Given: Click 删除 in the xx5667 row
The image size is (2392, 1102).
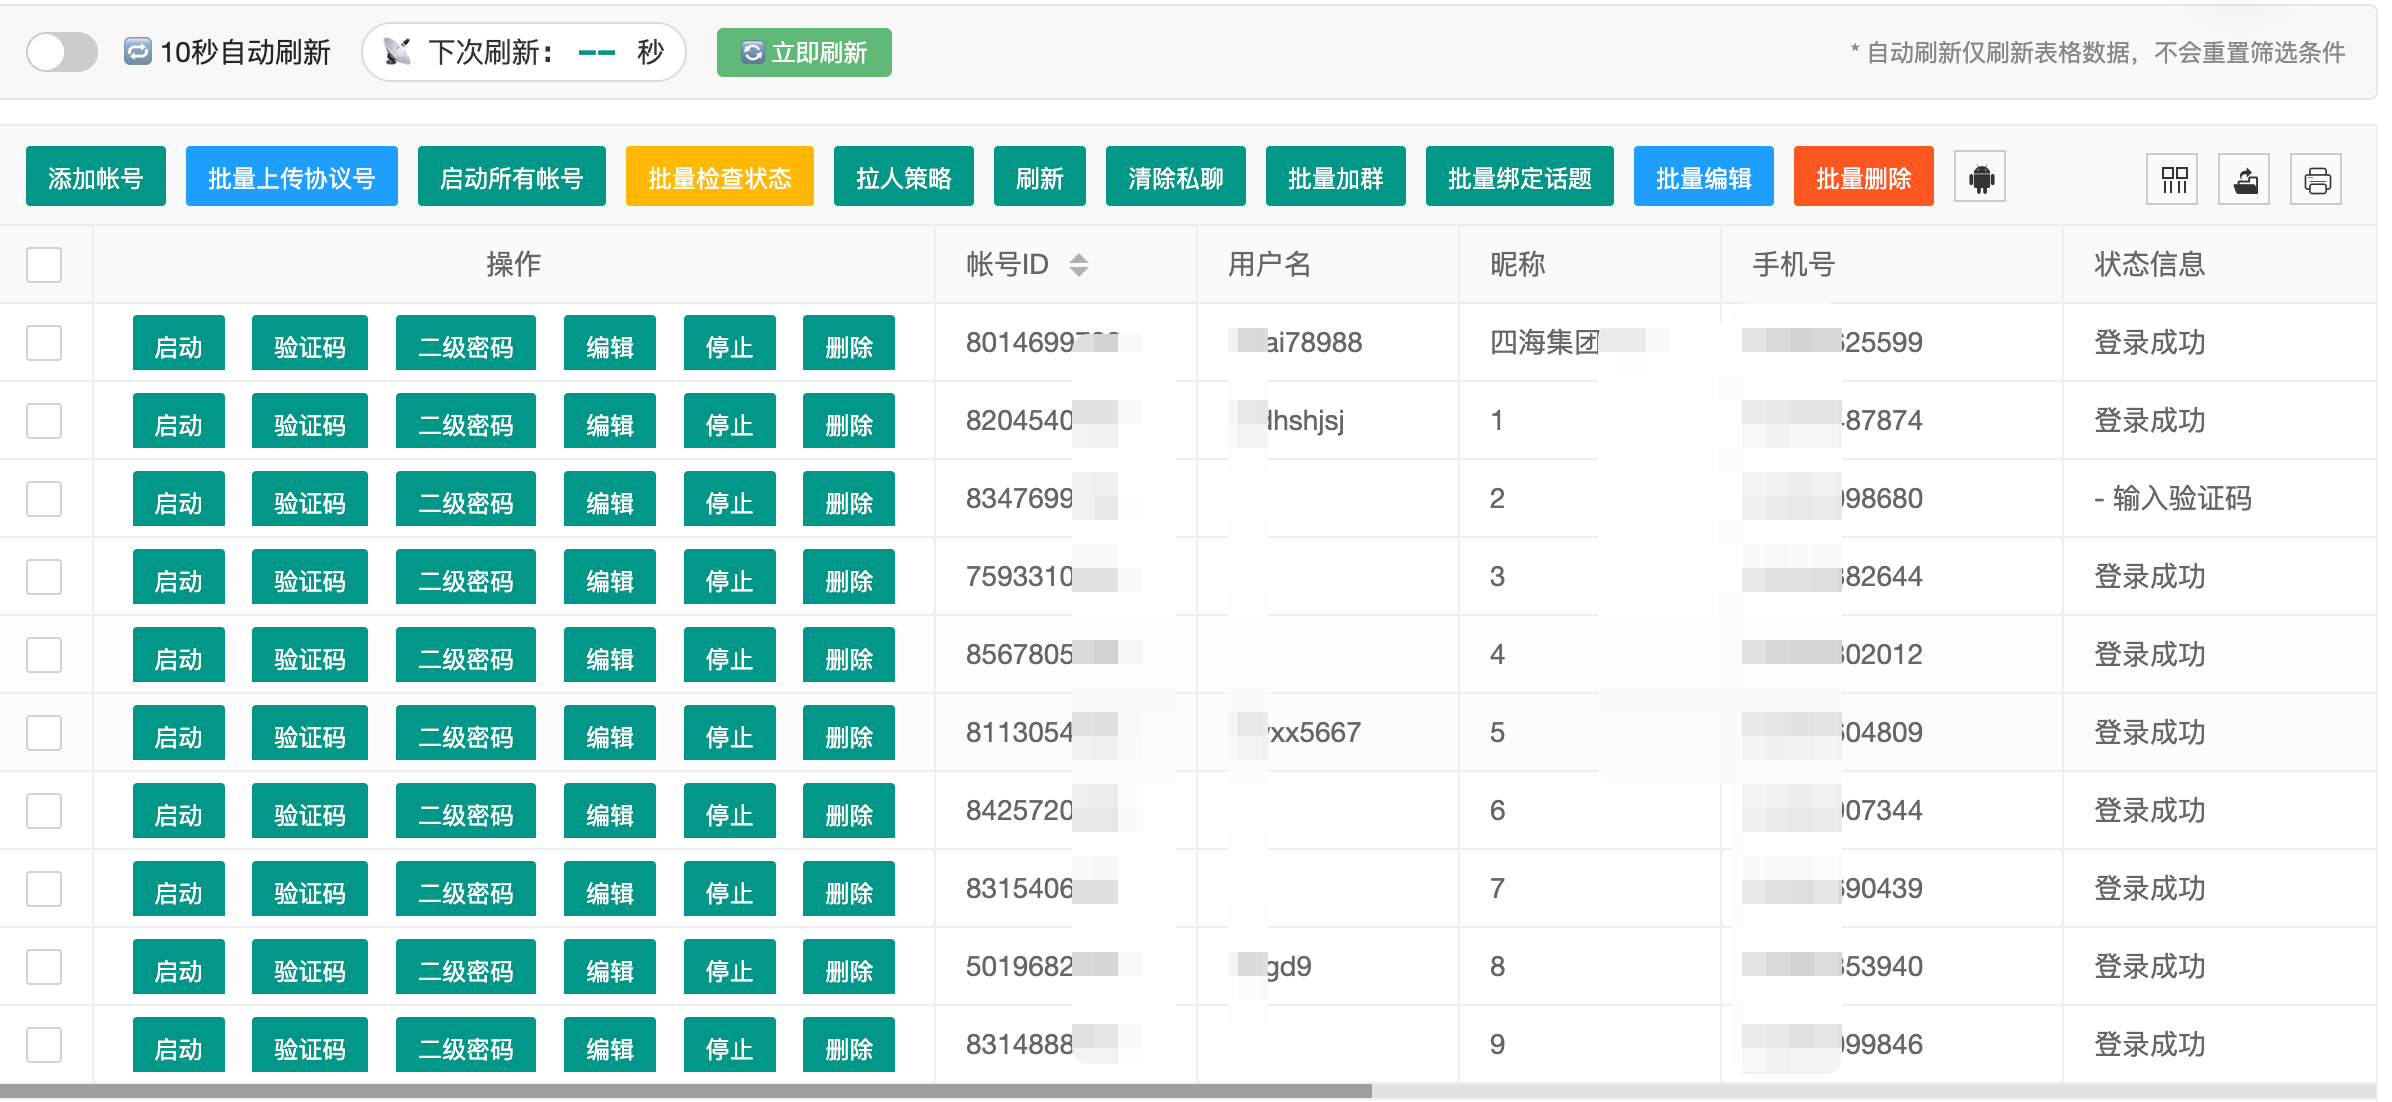Looking at the screenshot, I should 849,733.
